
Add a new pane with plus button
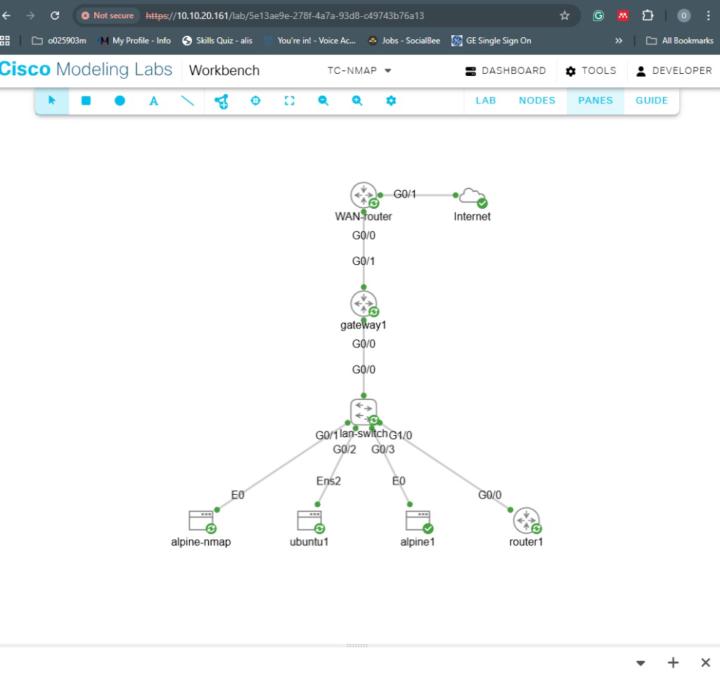click(673, 663)
